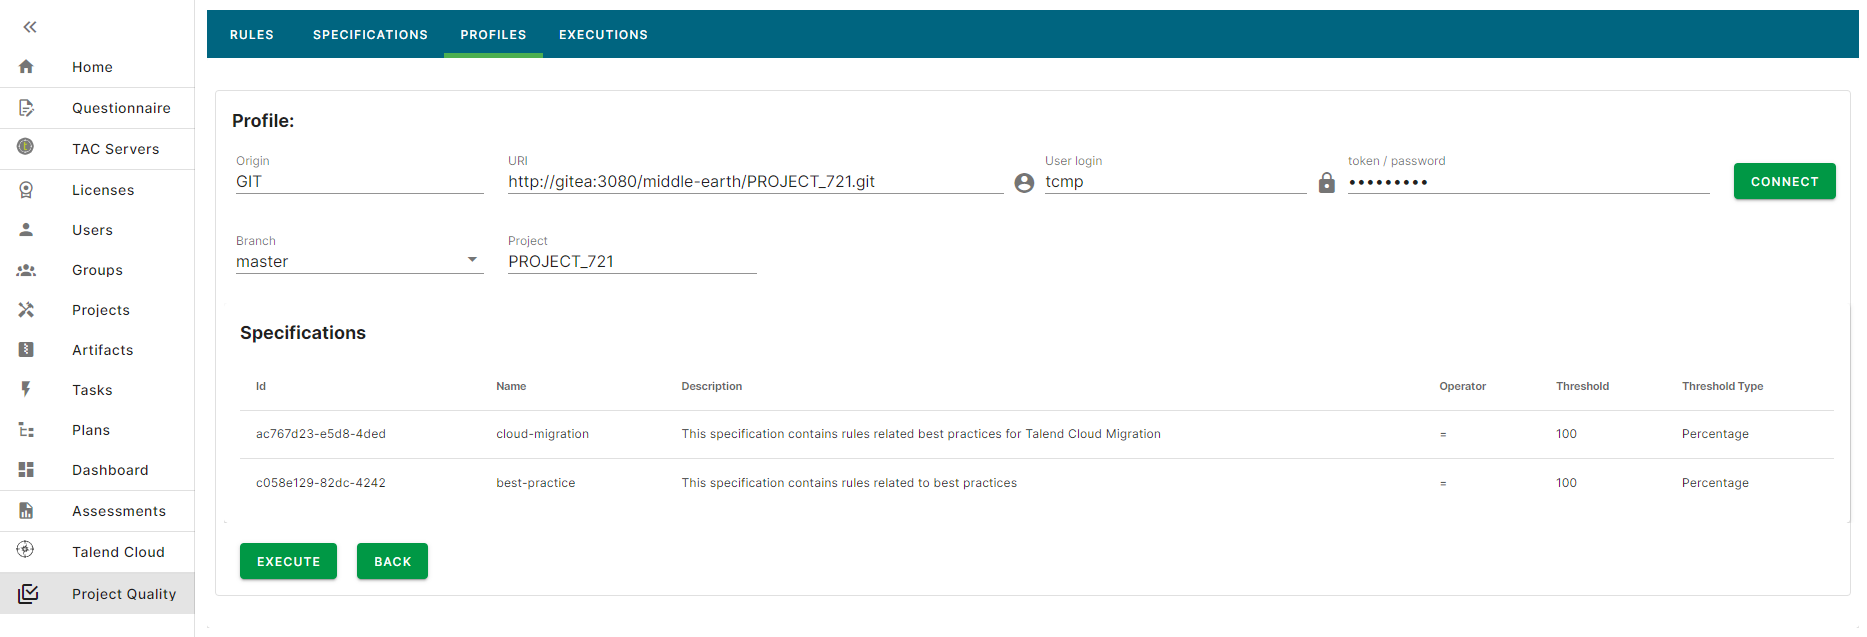Click the Home house icon

tap(26, 67)
